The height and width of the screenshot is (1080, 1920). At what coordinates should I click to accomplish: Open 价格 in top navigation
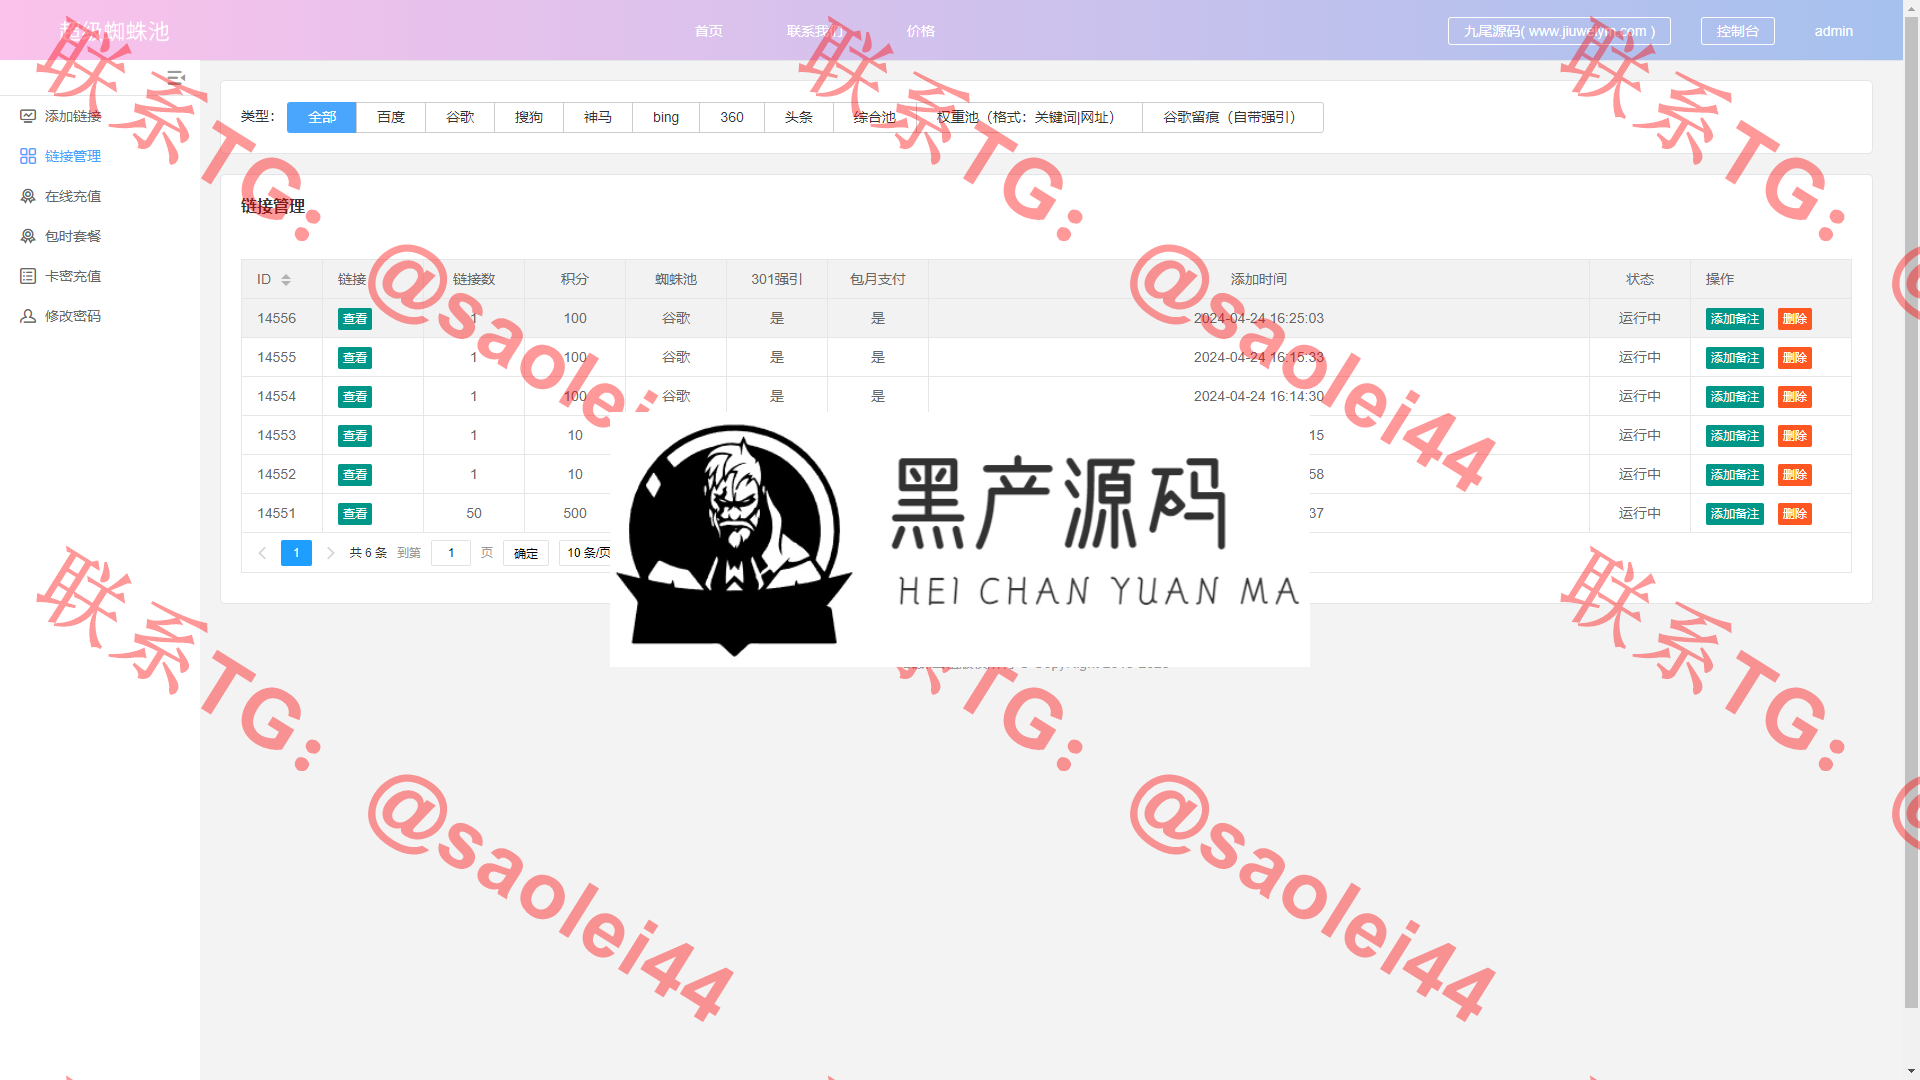click(x=921, y=31)
